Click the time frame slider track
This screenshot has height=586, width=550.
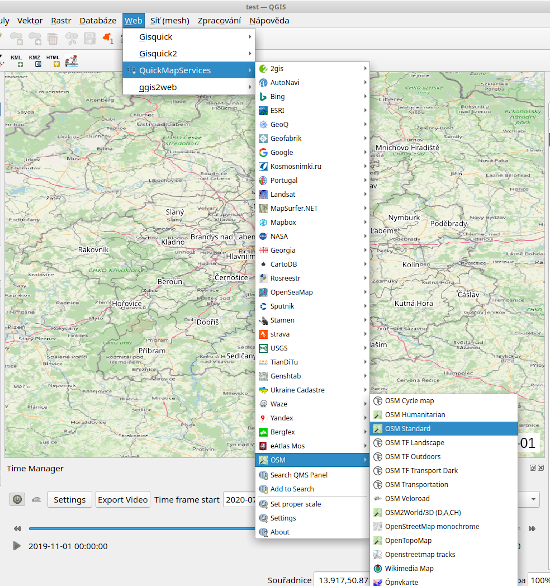142,528
